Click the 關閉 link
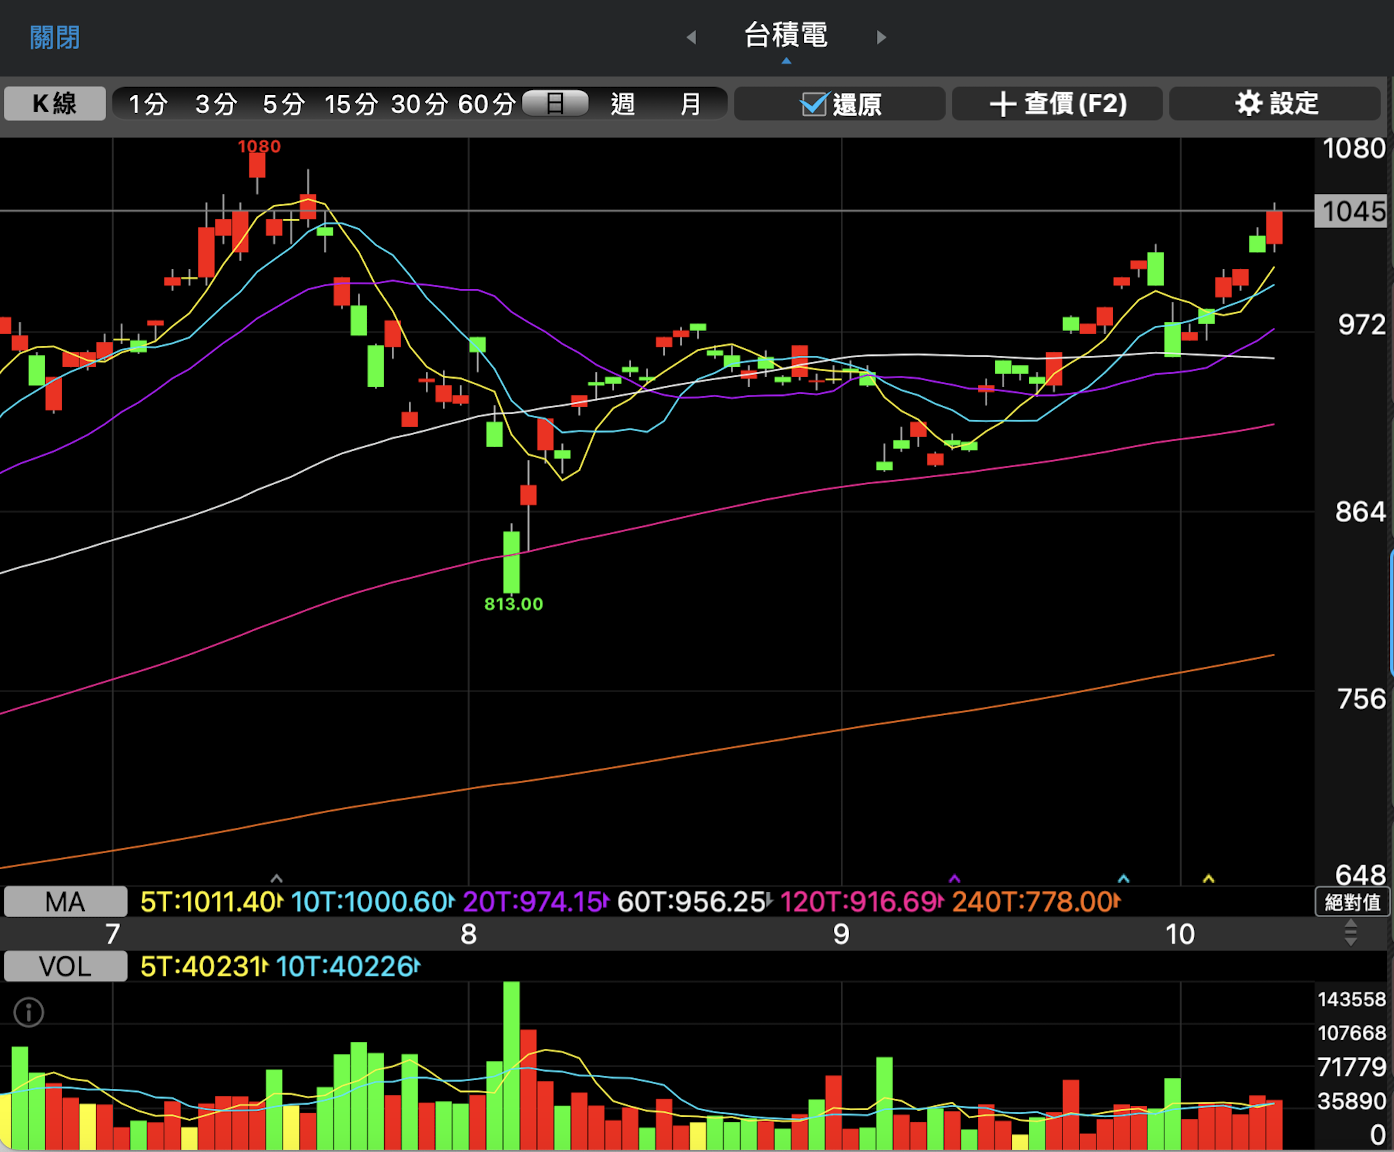The image size is (1394, 1152). (55, 38)
